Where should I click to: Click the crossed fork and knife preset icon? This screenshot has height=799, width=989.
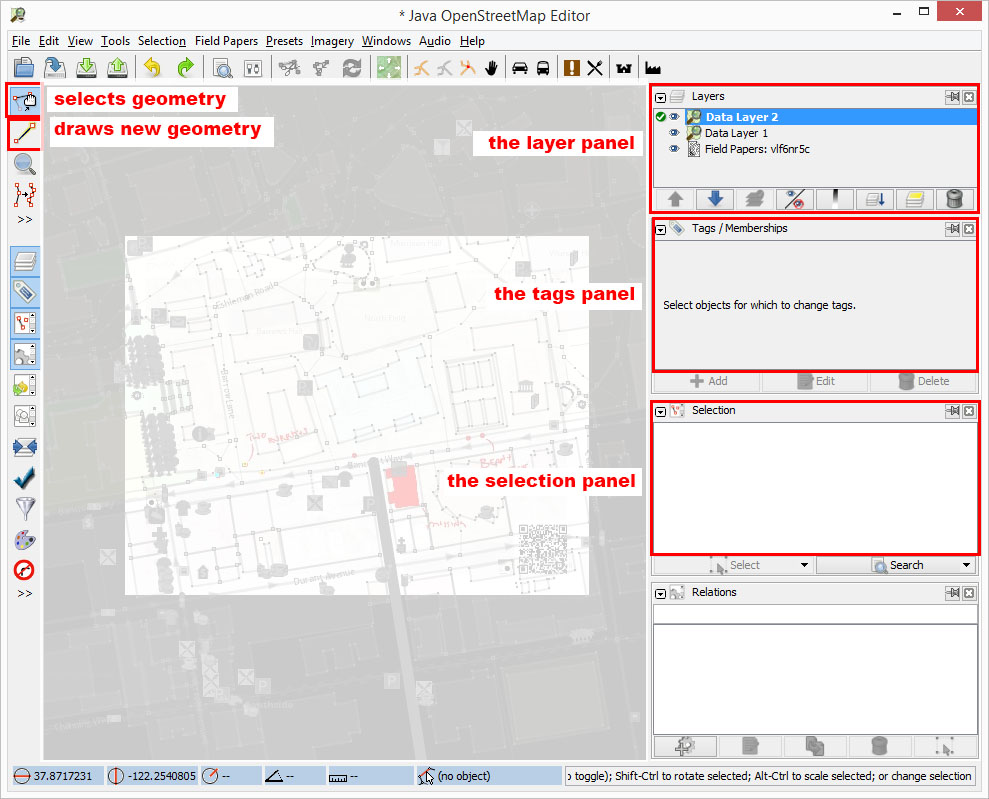595,67
